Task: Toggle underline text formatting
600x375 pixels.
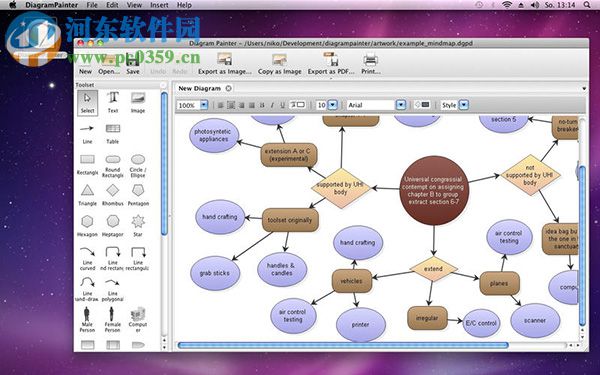Action: tap(282, 105)
